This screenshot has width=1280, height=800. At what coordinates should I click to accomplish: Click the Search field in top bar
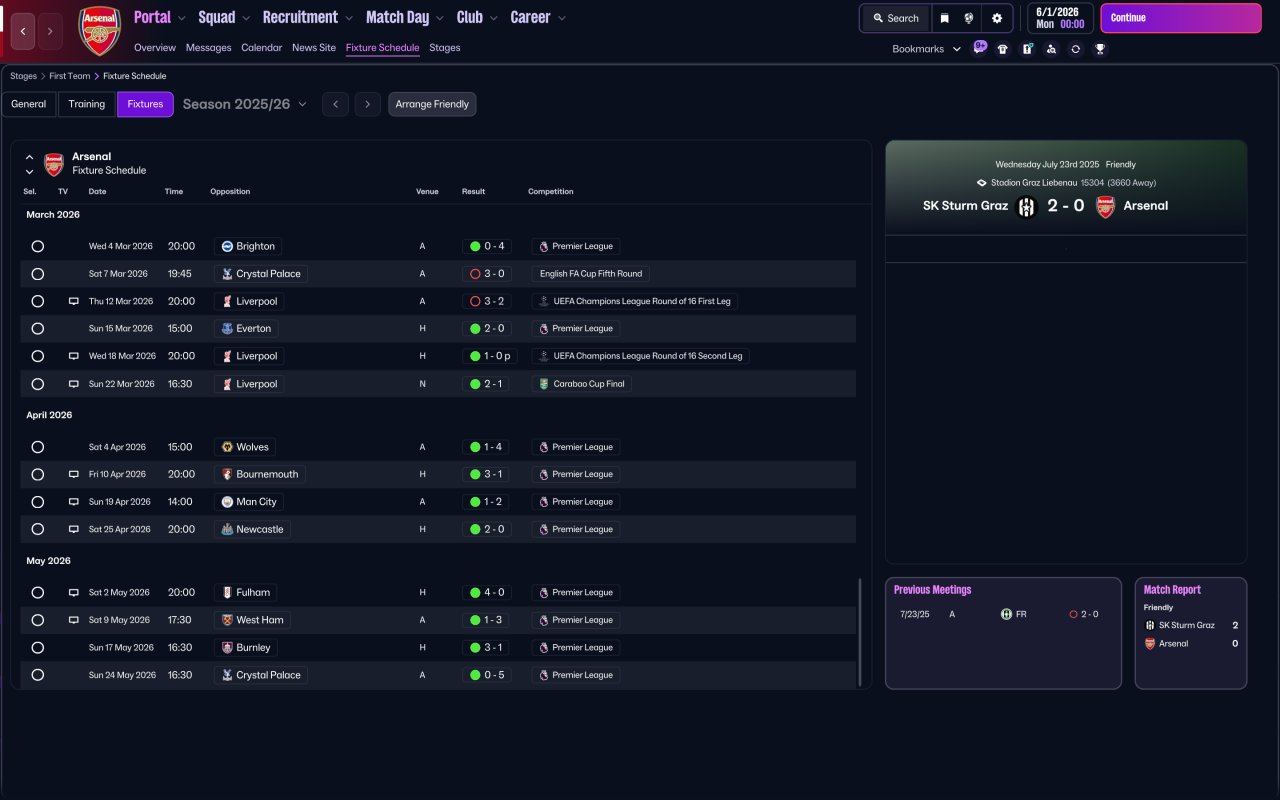(895, 18)
